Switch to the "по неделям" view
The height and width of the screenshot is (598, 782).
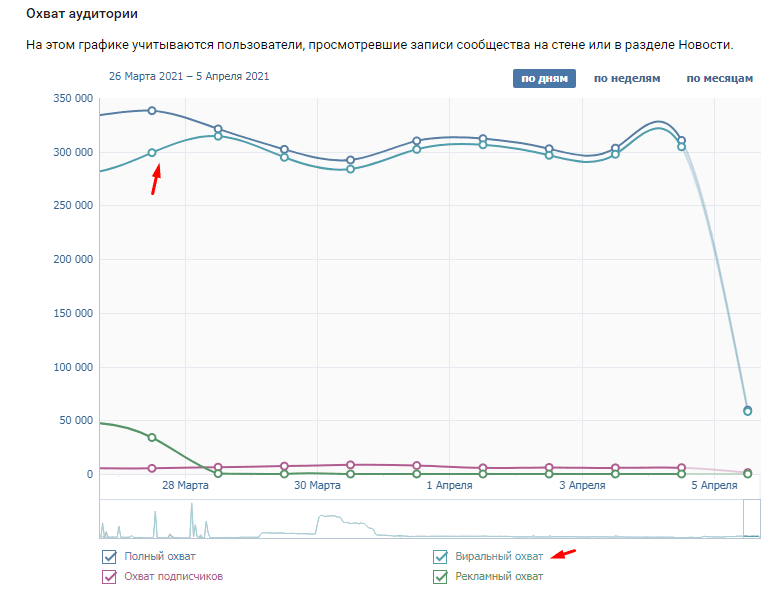coord(627,78)
